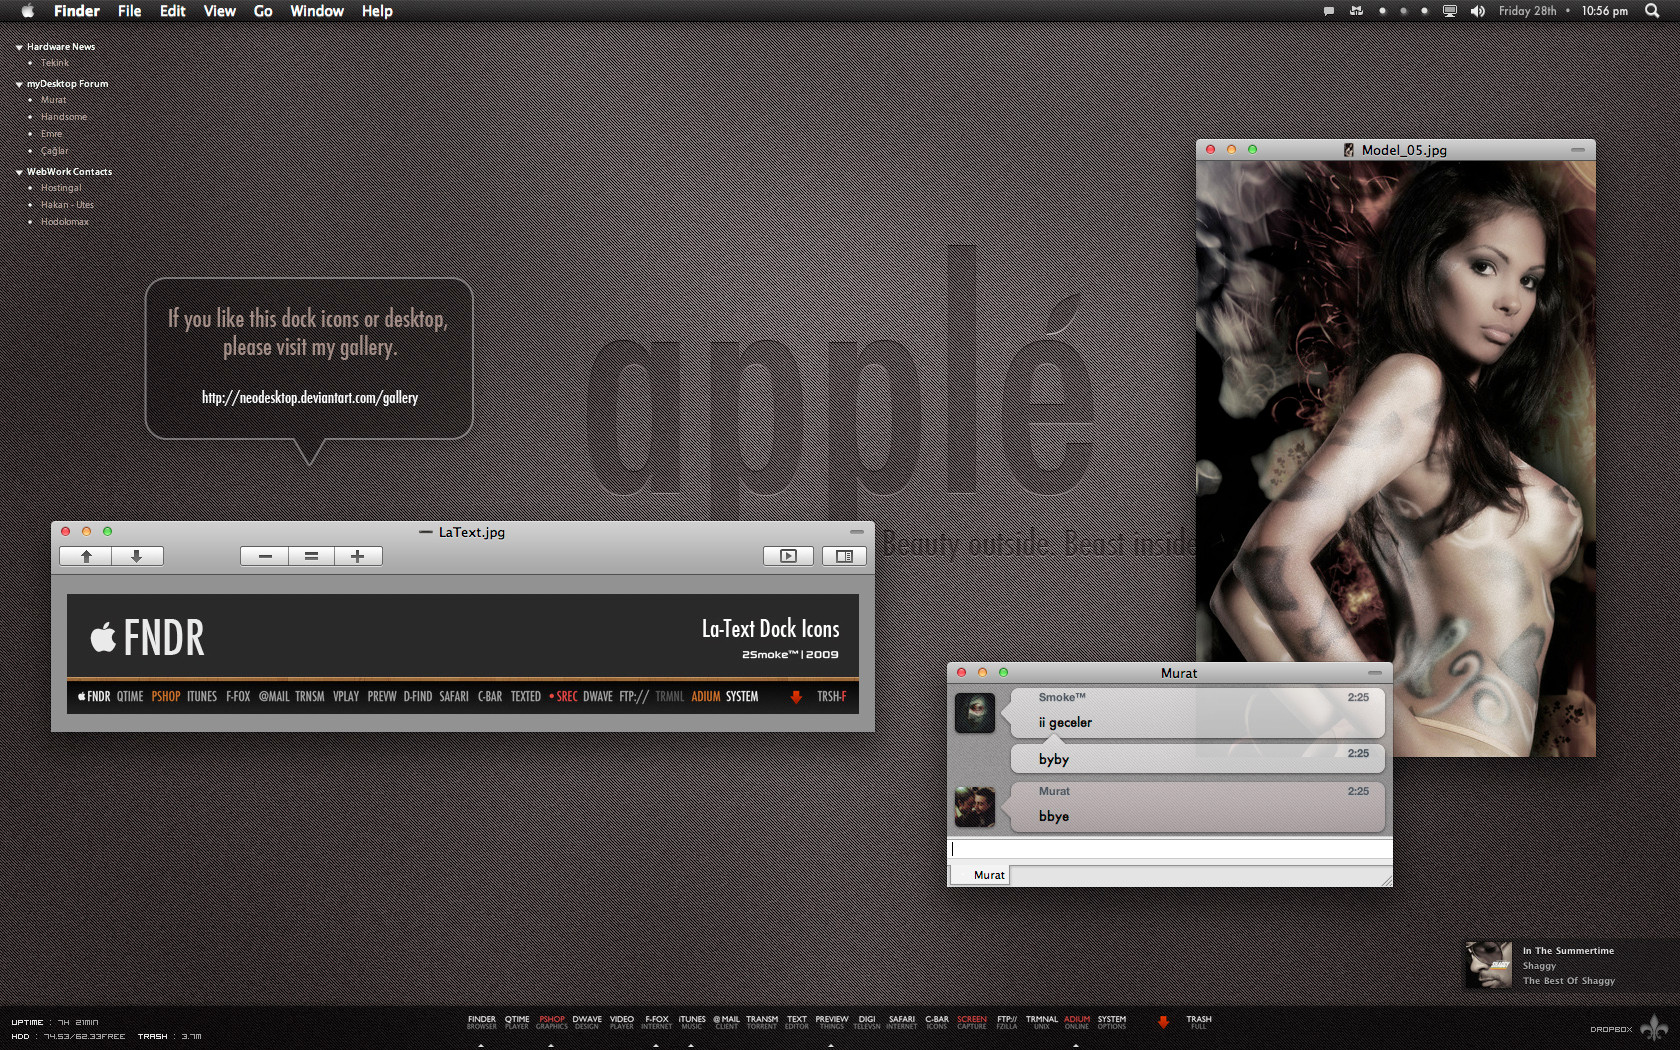
Task: Toggle toolbar pill button in Murat chat window
Action: (x=1375, y=672)
